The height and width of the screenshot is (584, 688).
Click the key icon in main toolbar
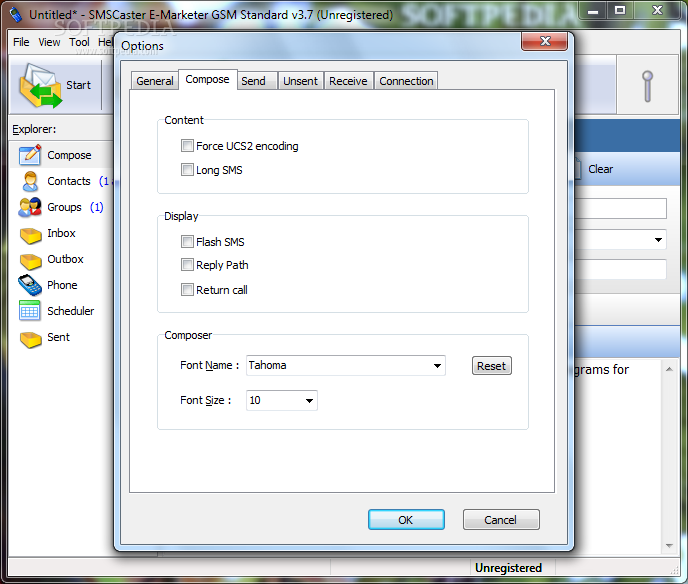(647, 86)
